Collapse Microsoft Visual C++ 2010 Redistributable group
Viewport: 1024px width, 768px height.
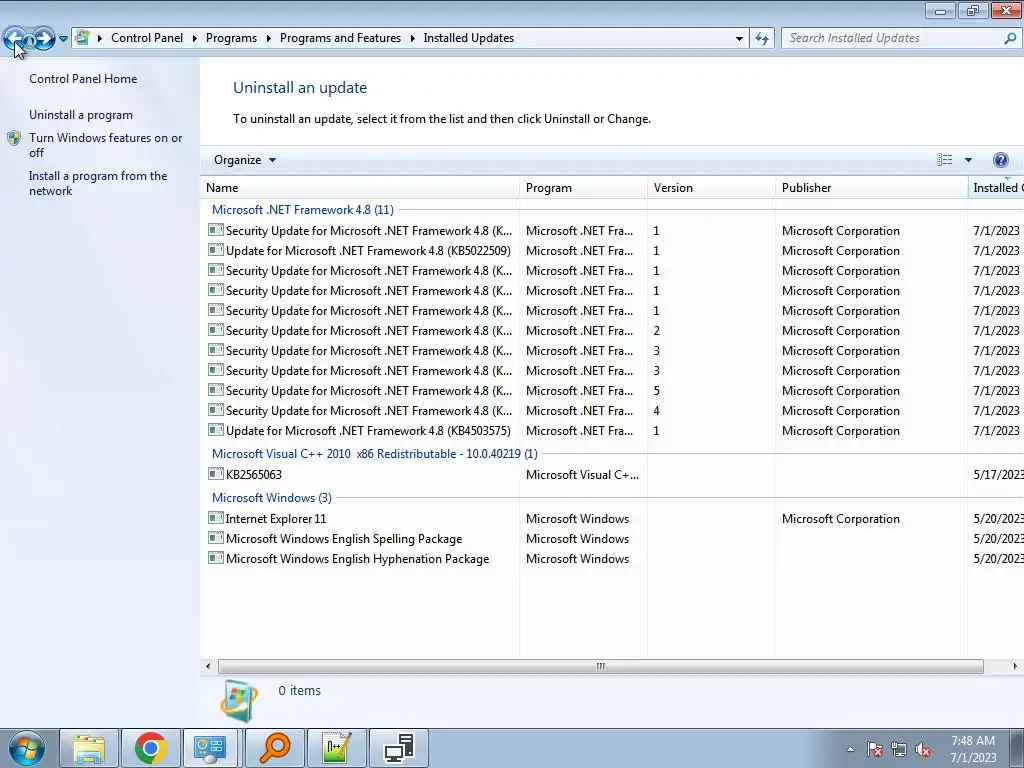click(374, 453)
